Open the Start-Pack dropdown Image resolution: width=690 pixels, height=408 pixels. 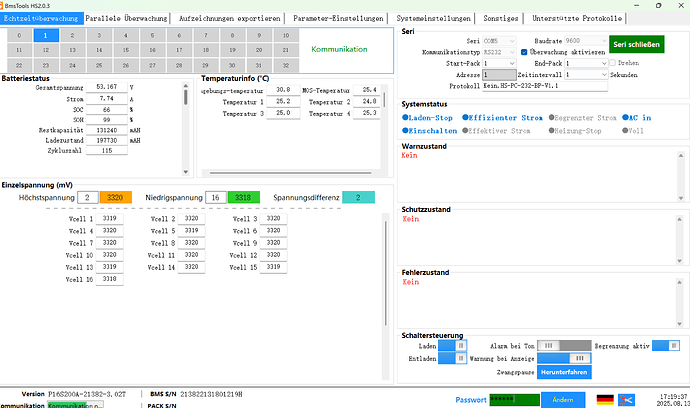(499, 63)
